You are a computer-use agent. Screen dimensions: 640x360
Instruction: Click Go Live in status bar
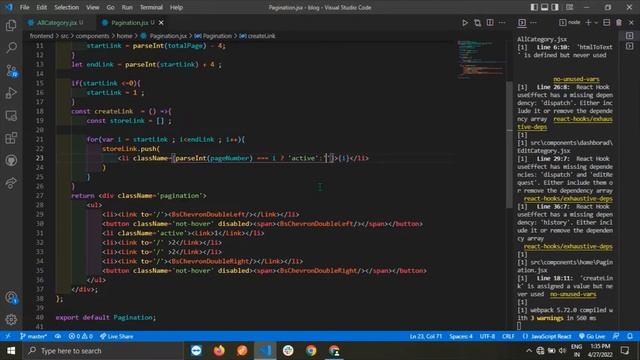click(592, 336)
